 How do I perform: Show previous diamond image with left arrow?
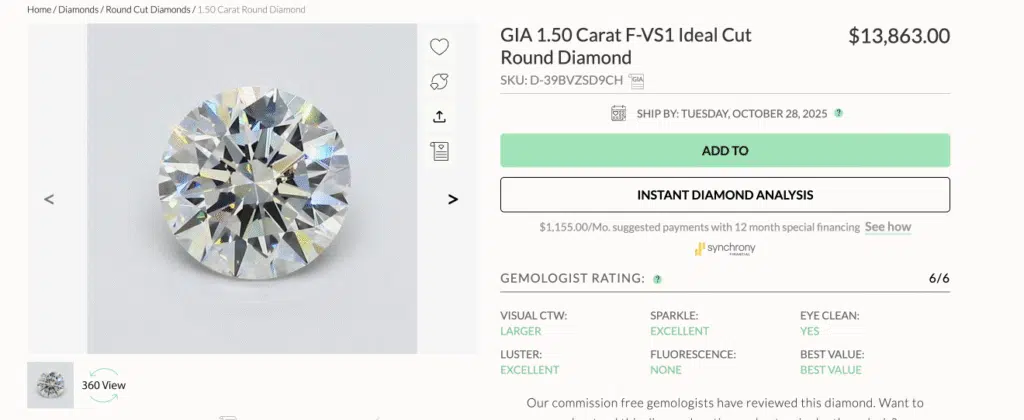pos(49,199)
